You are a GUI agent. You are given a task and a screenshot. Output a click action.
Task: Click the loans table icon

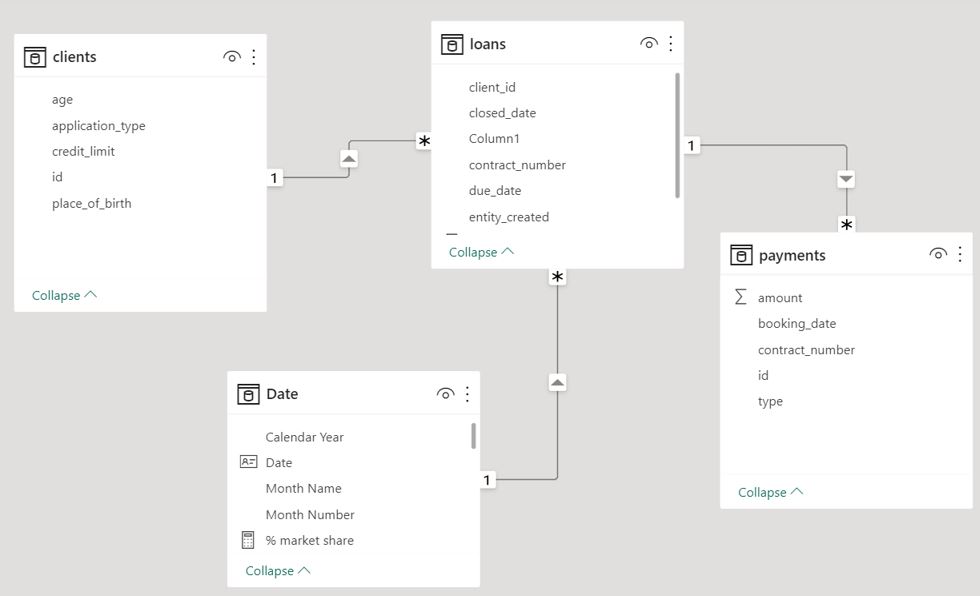click(x=452, y=44)
